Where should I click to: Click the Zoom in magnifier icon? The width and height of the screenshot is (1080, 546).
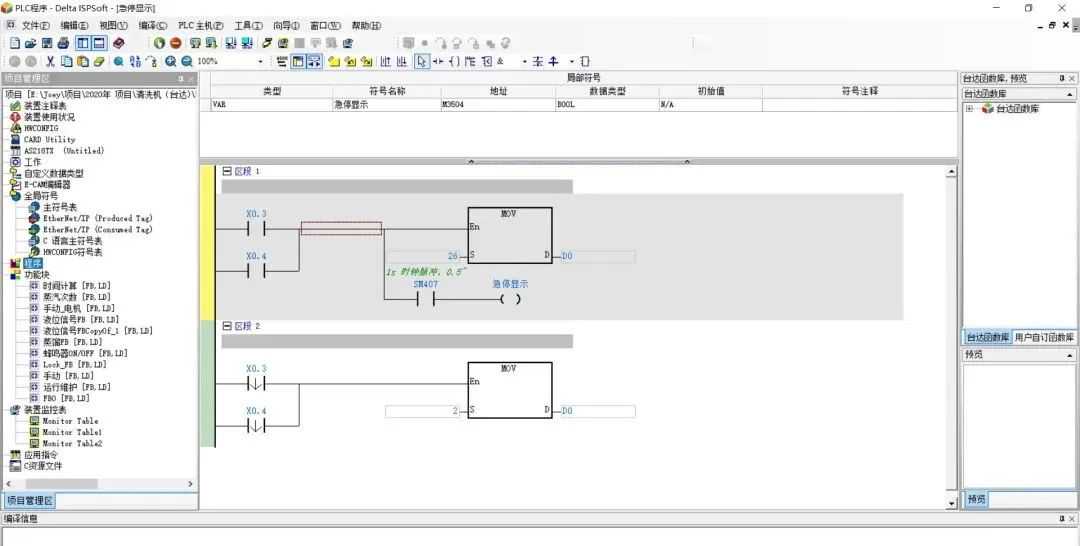pos(171,61)
